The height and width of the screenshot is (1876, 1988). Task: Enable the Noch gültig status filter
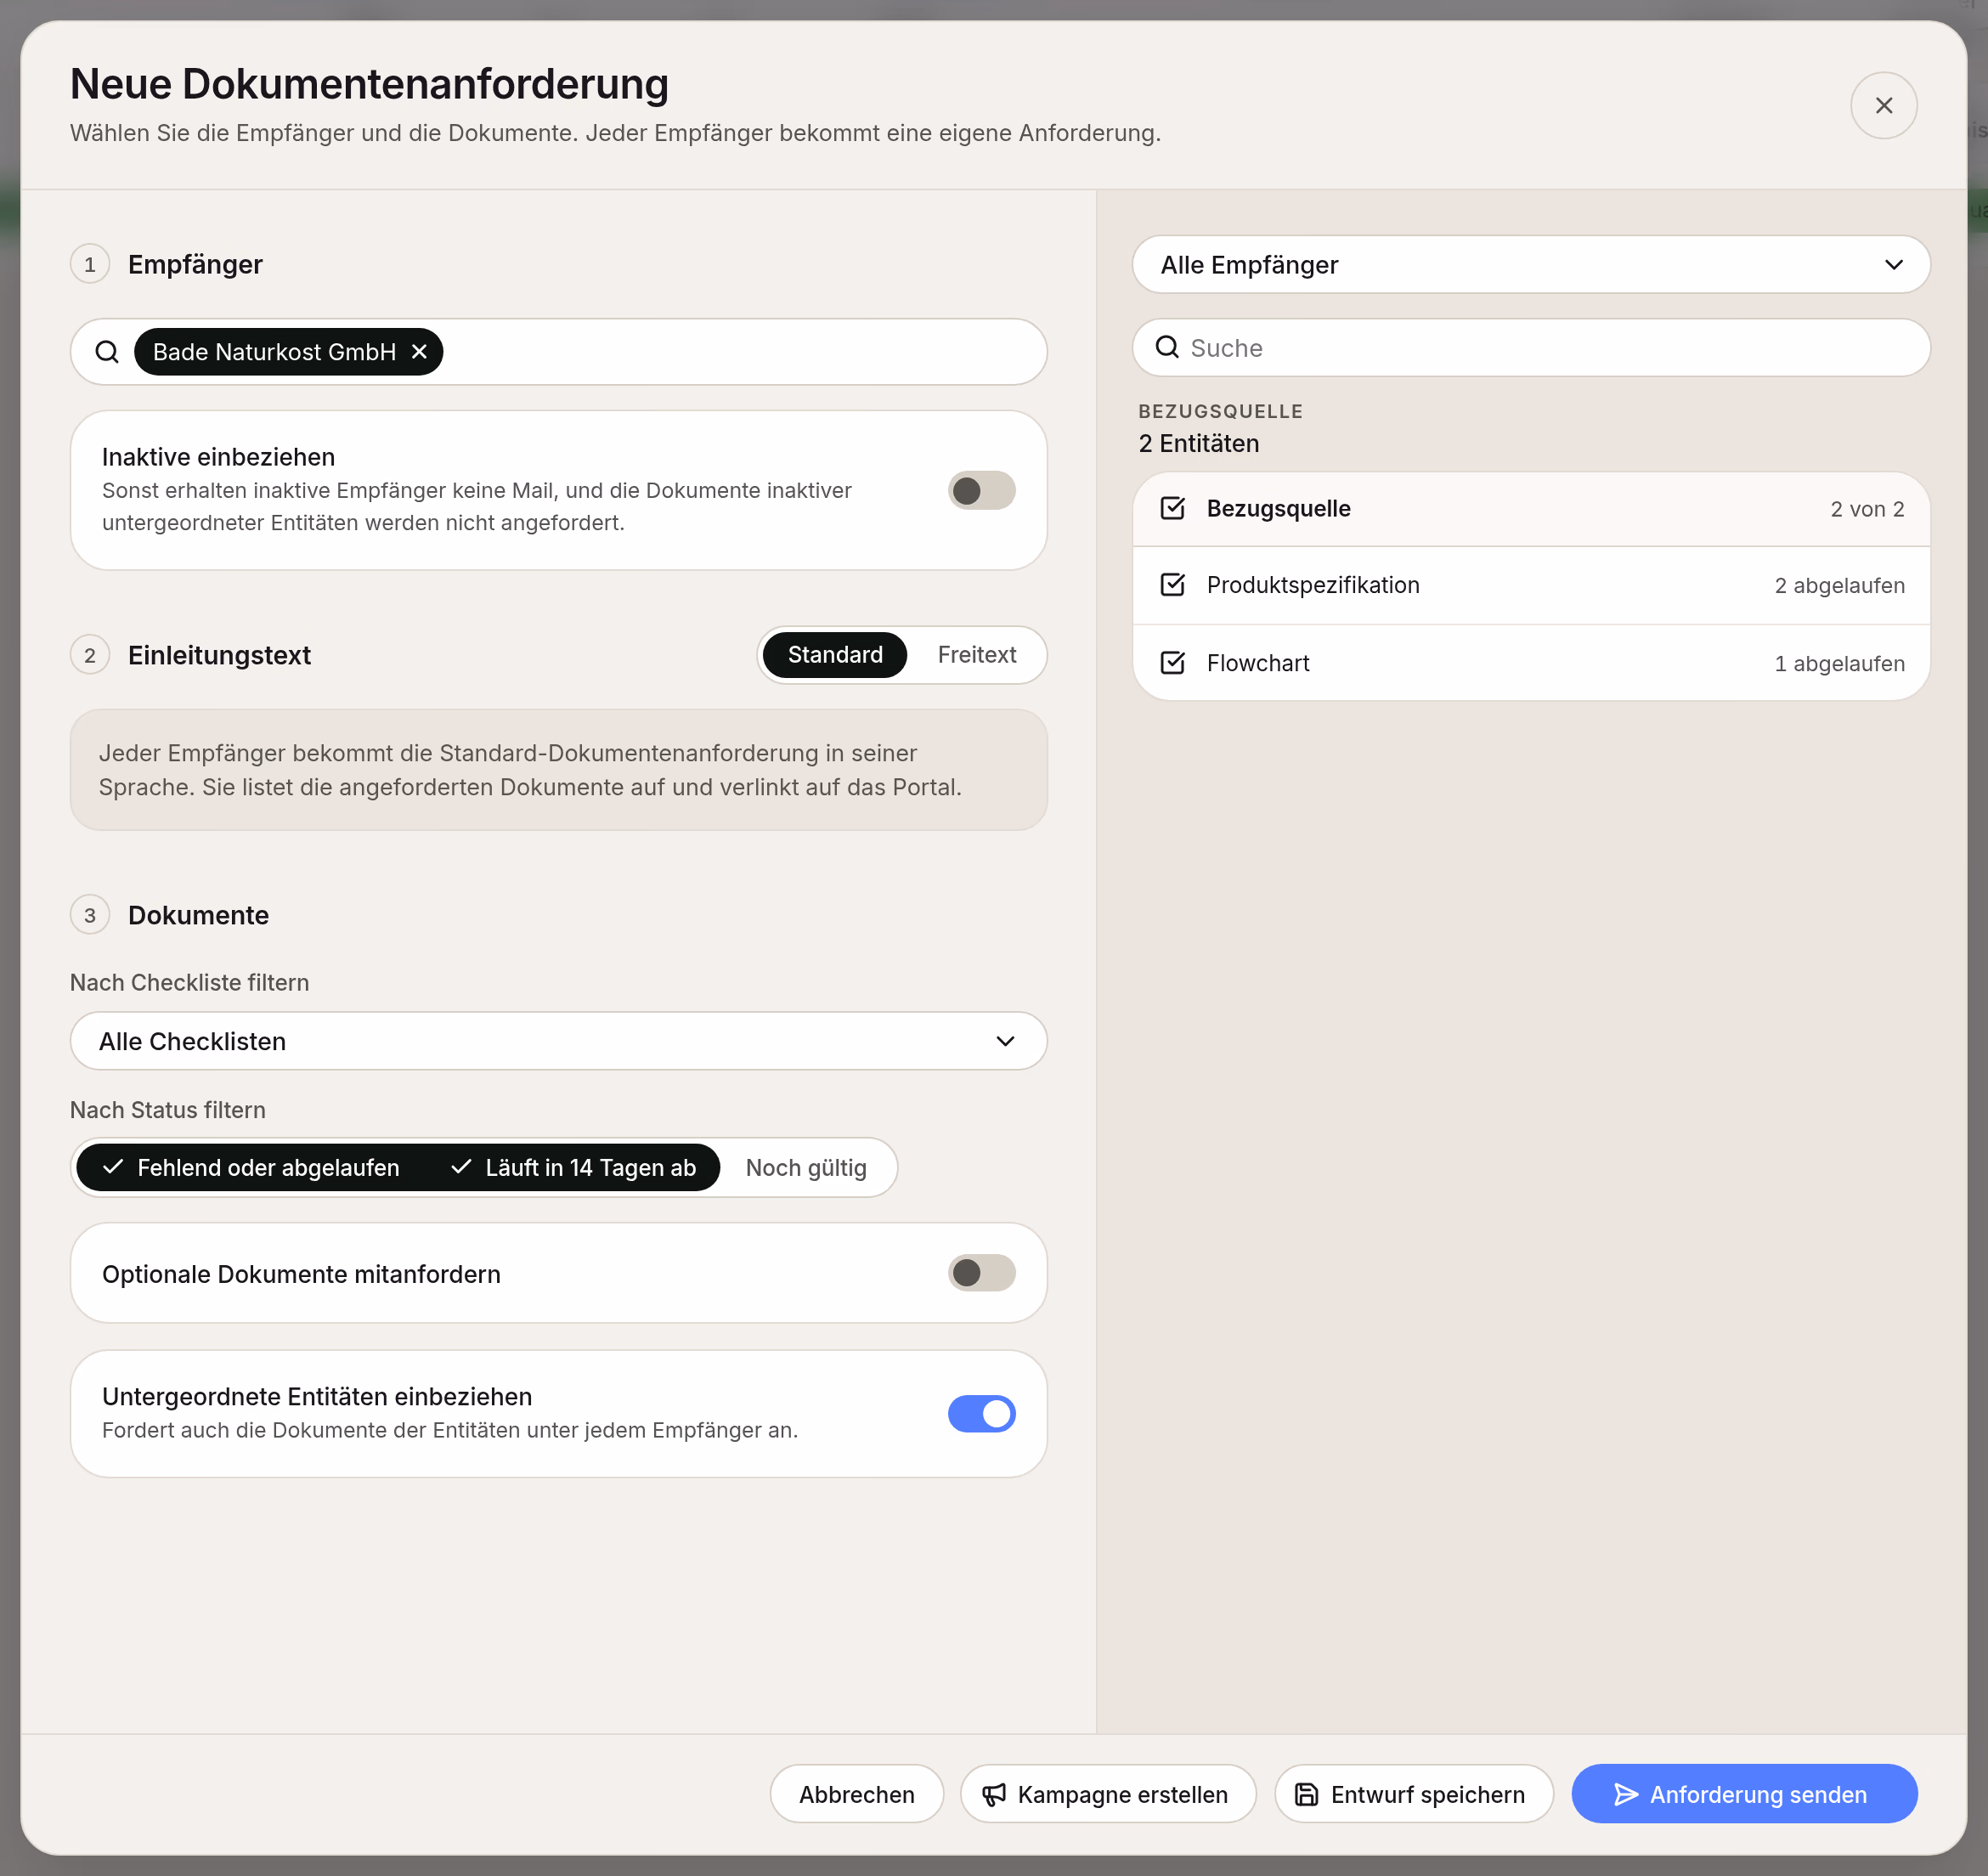(x=806, y=1167)
